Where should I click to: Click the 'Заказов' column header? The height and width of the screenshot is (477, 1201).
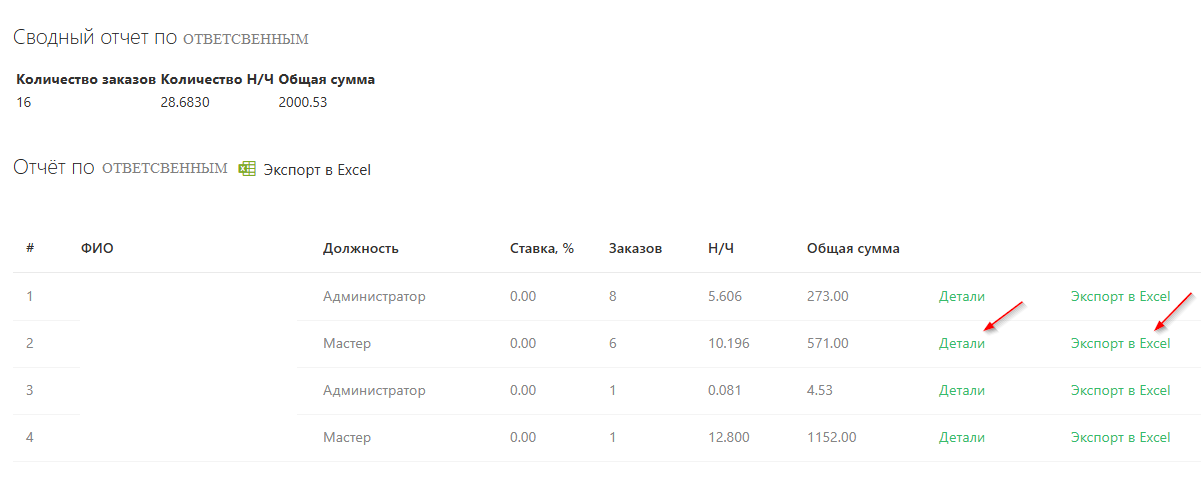pos(635,248)
